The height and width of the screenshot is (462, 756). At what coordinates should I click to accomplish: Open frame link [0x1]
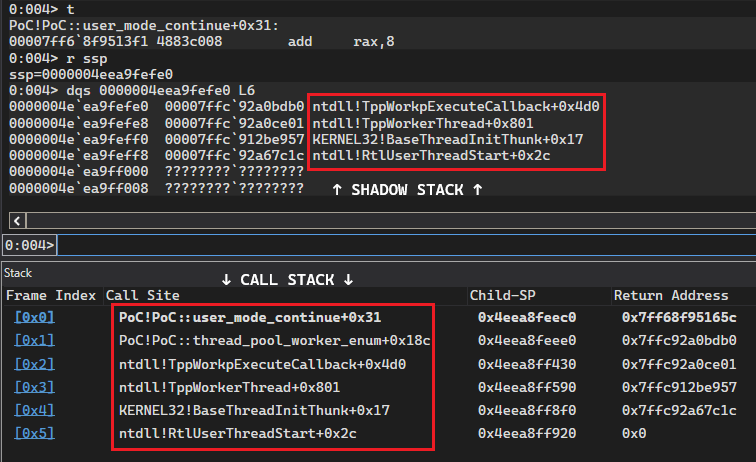click(x=34, y=340)
